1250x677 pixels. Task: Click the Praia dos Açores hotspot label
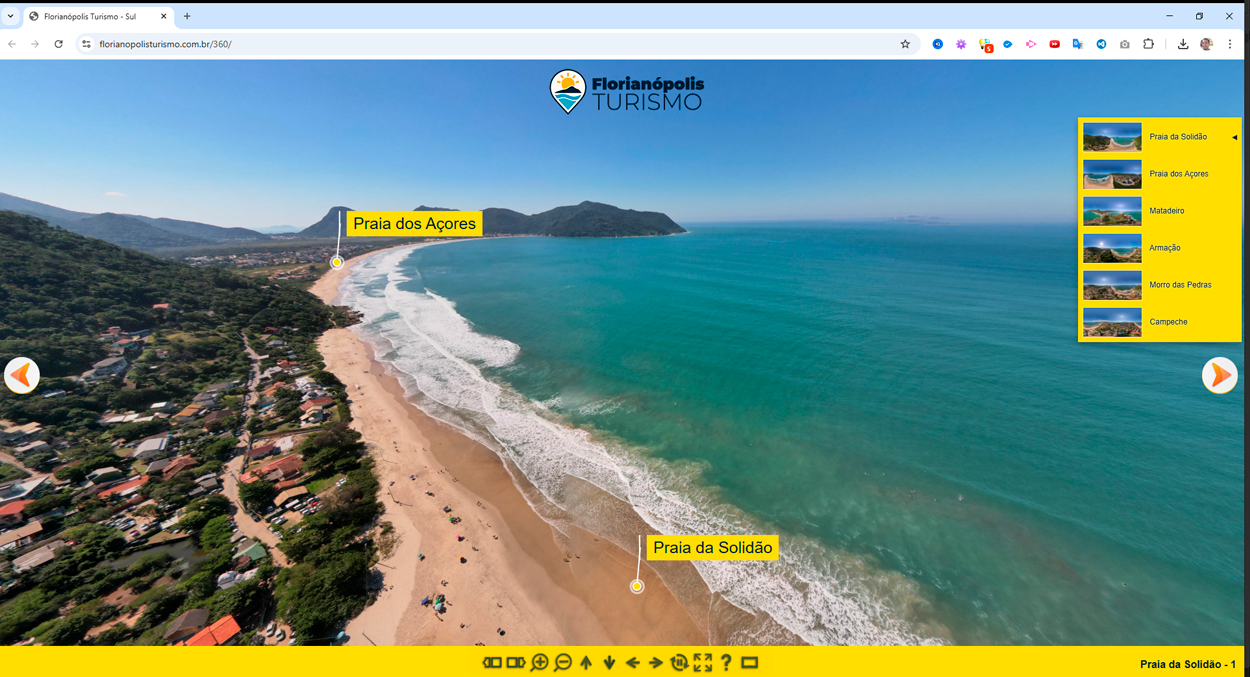(414, 224)
